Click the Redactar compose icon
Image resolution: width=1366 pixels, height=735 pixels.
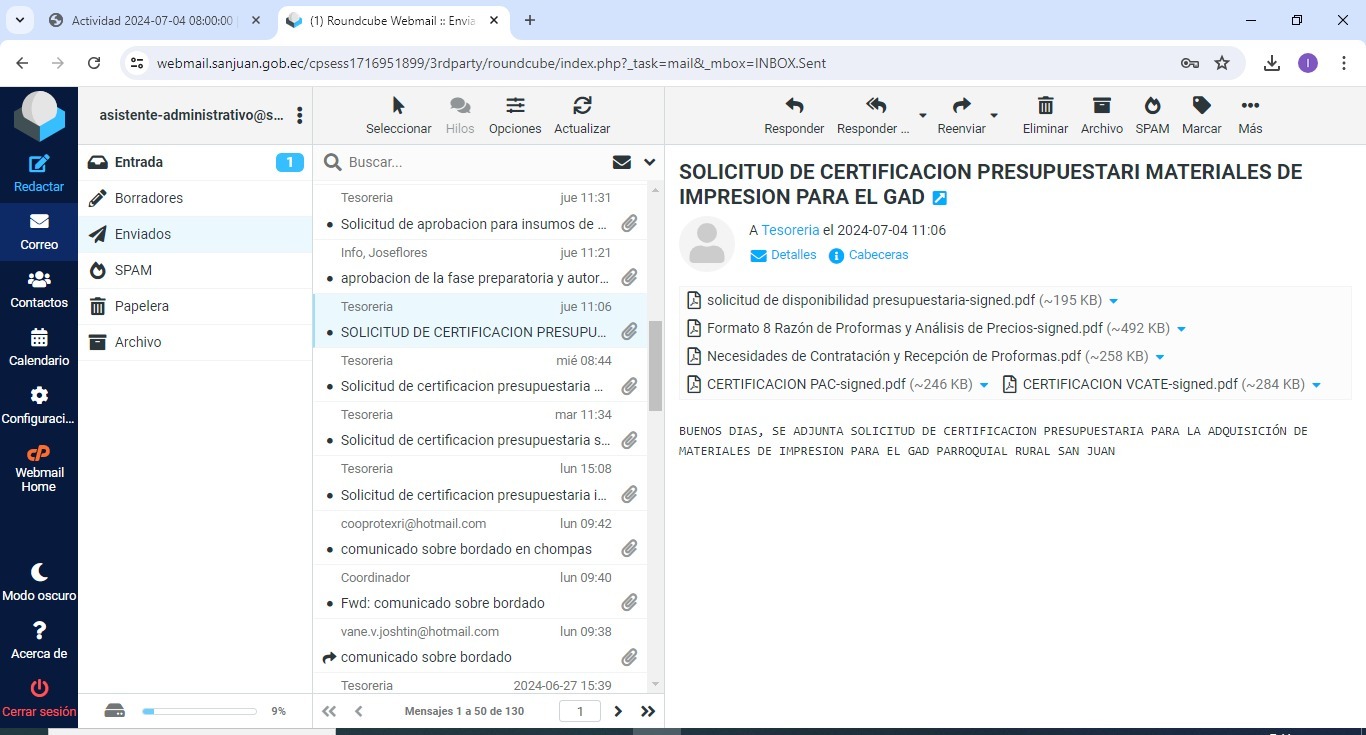(x=39, y=165)
